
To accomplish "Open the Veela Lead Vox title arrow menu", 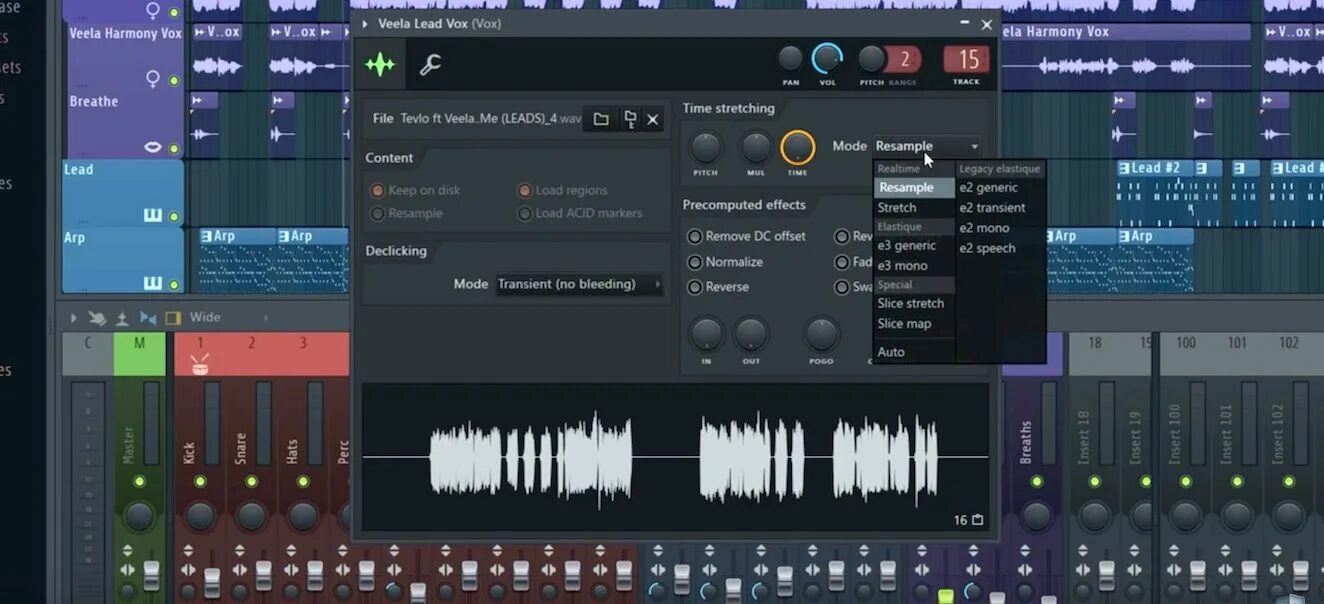I will 365,23.
